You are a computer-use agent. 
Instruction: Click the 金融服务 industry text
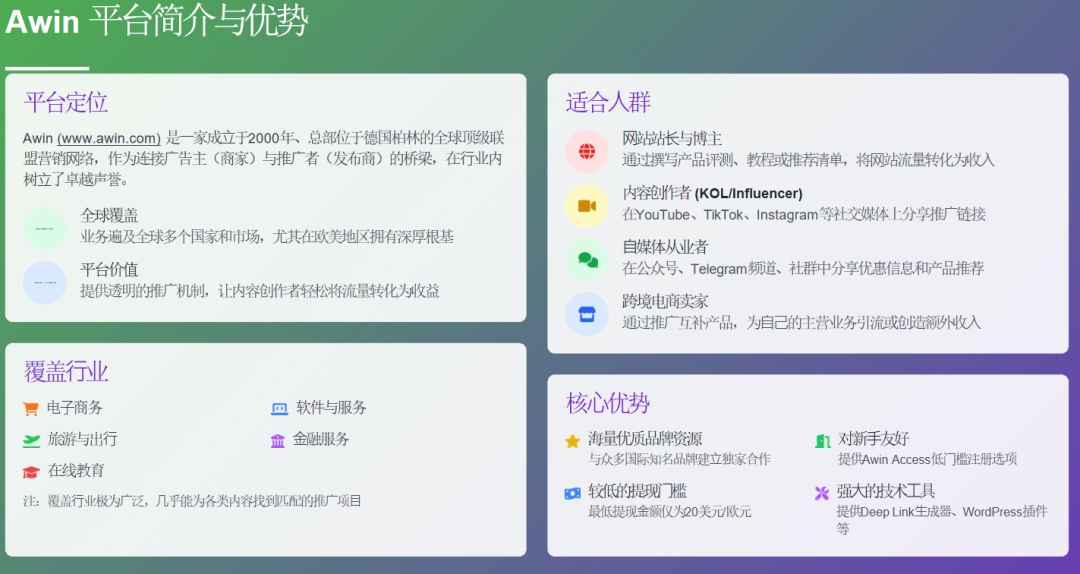click(x=321, y=439)
